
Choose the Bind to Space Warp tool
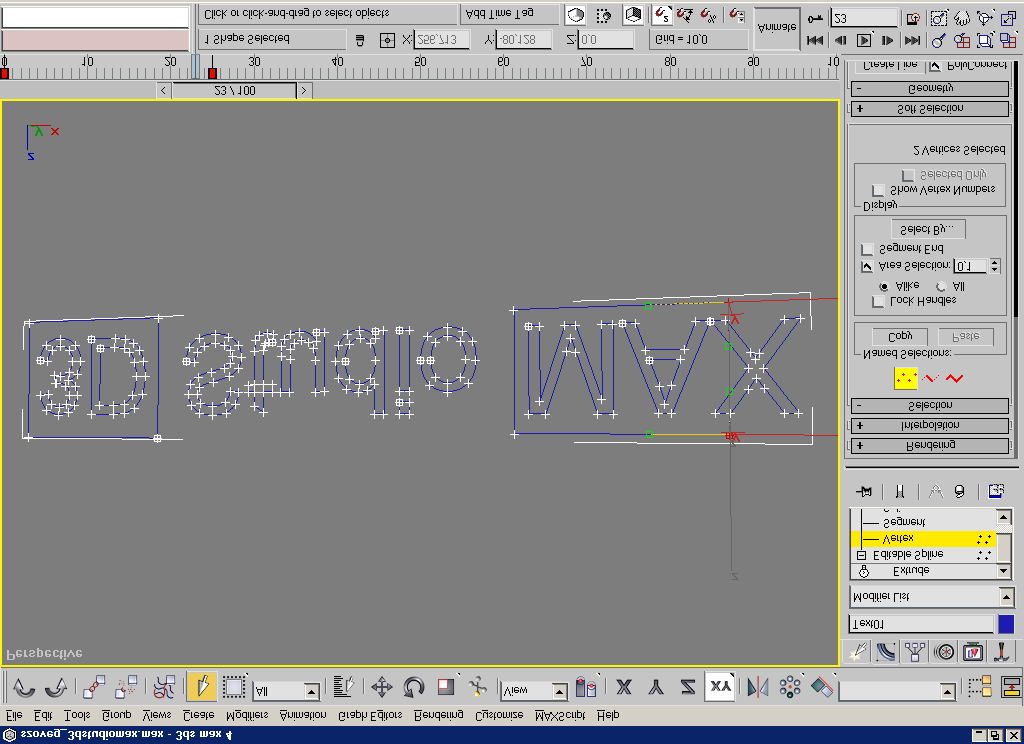point(164,687)
